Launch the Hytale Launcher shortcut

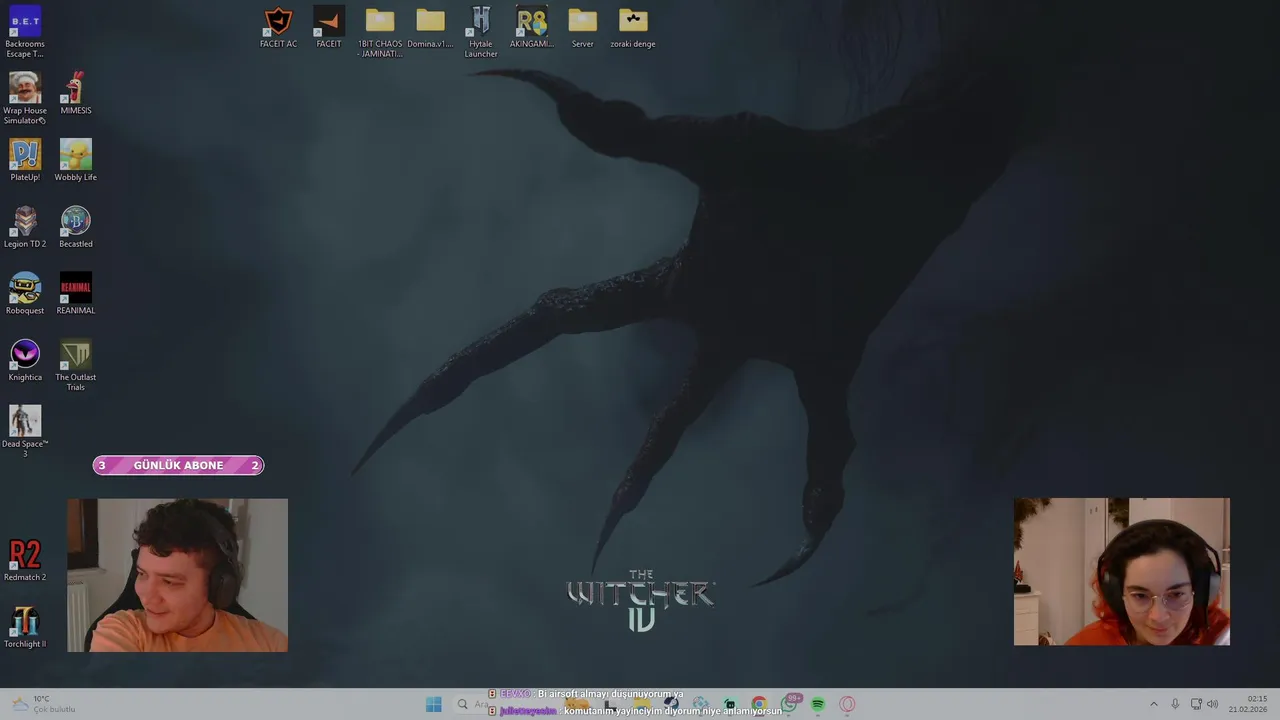click(481, 32)
